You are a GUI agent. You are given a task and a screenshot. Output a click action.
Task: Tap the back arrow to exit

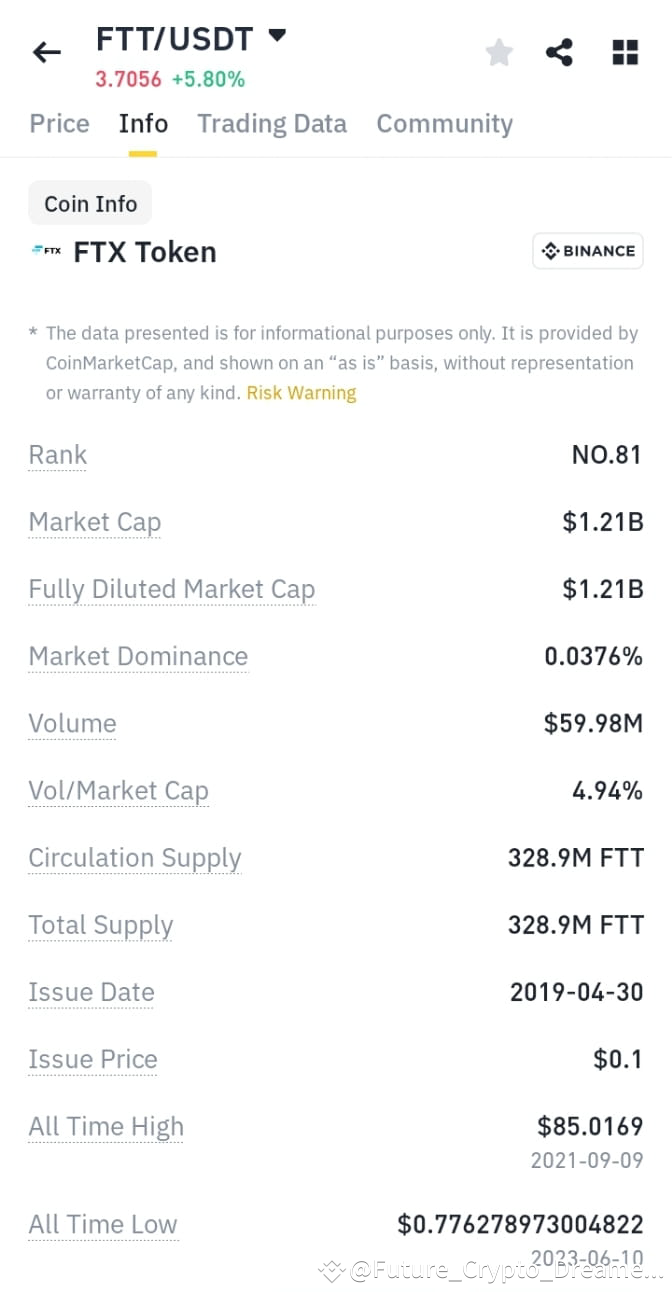pos(47,52)
